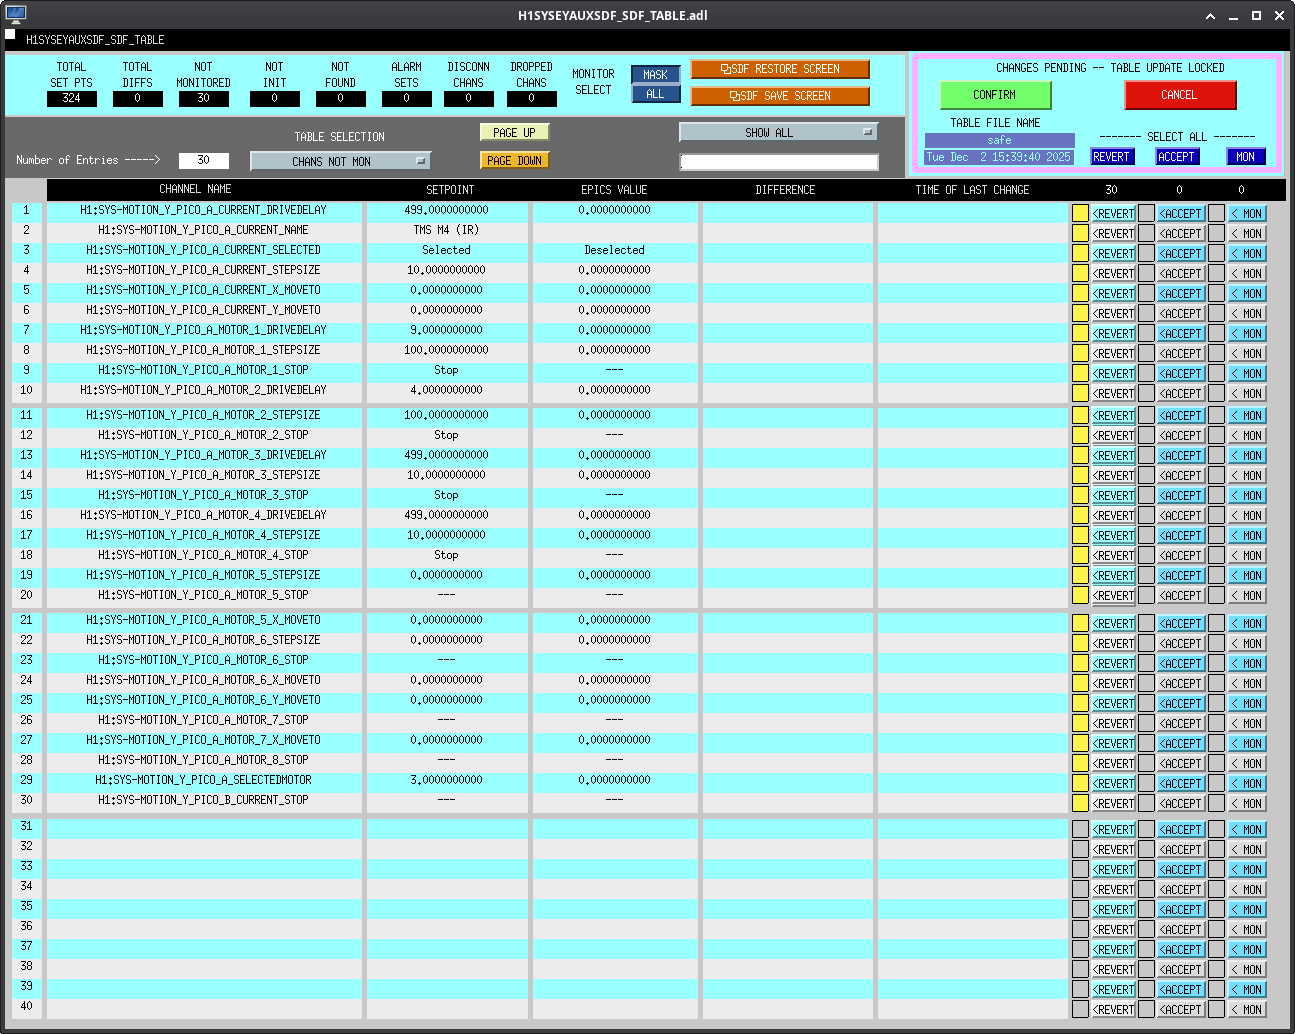This screenshot has height=1034, width=1295.
Task: Open the SDF Save Screen display
Action: tap(779, 96)
